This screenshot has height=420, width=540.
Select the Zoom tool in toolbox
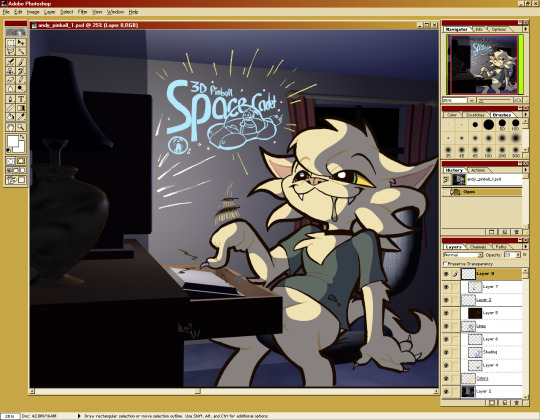pos(21,127)
